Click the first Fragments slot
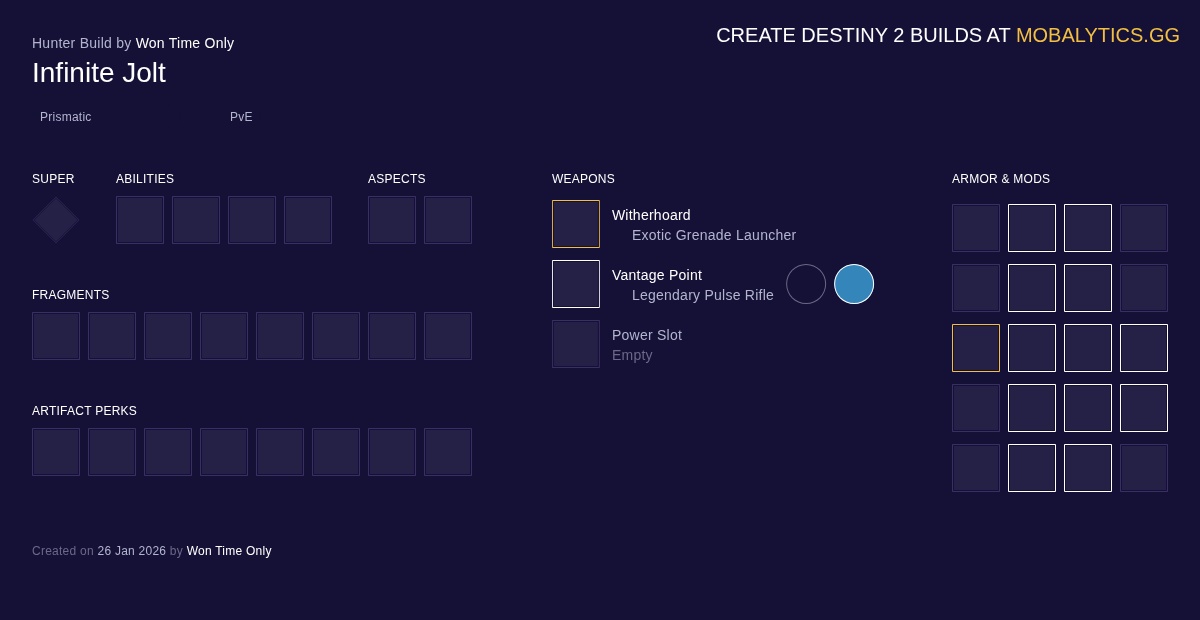Image resolution: width=1200 pixels, height=620 pixels. point(56,336)
